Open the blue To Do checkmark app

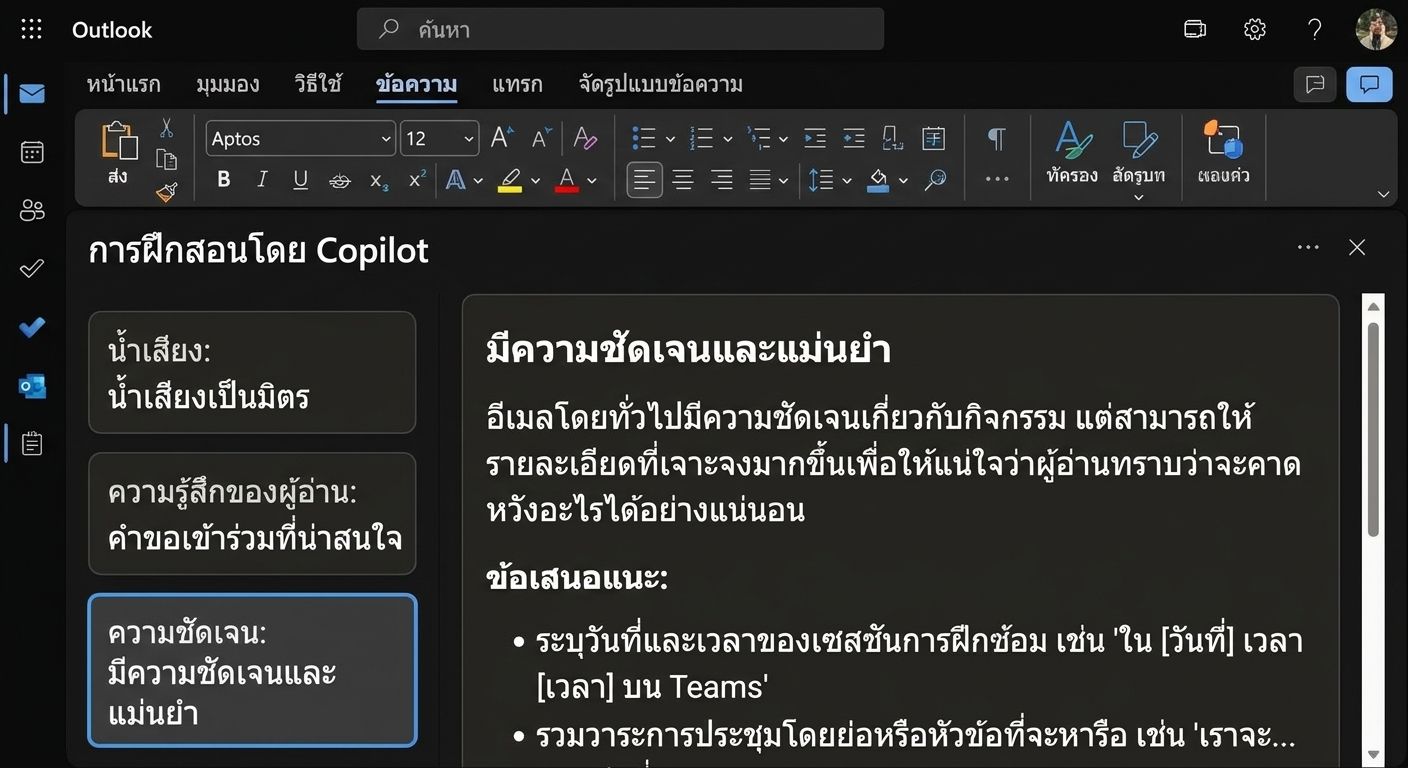32,327
